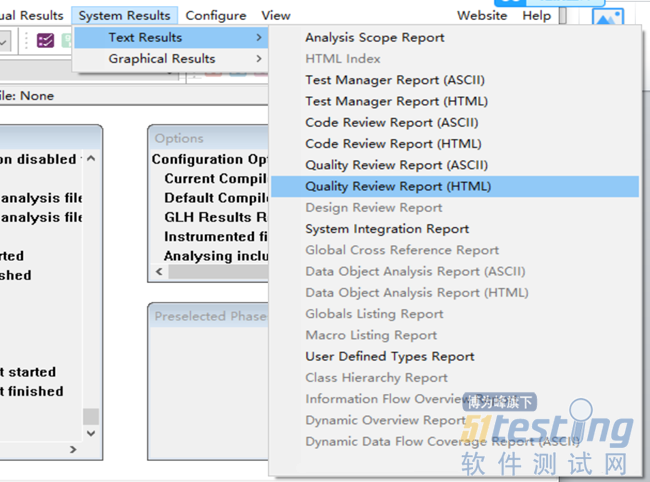Open the Help menu
650x482 pixels.
pos(536,15)
